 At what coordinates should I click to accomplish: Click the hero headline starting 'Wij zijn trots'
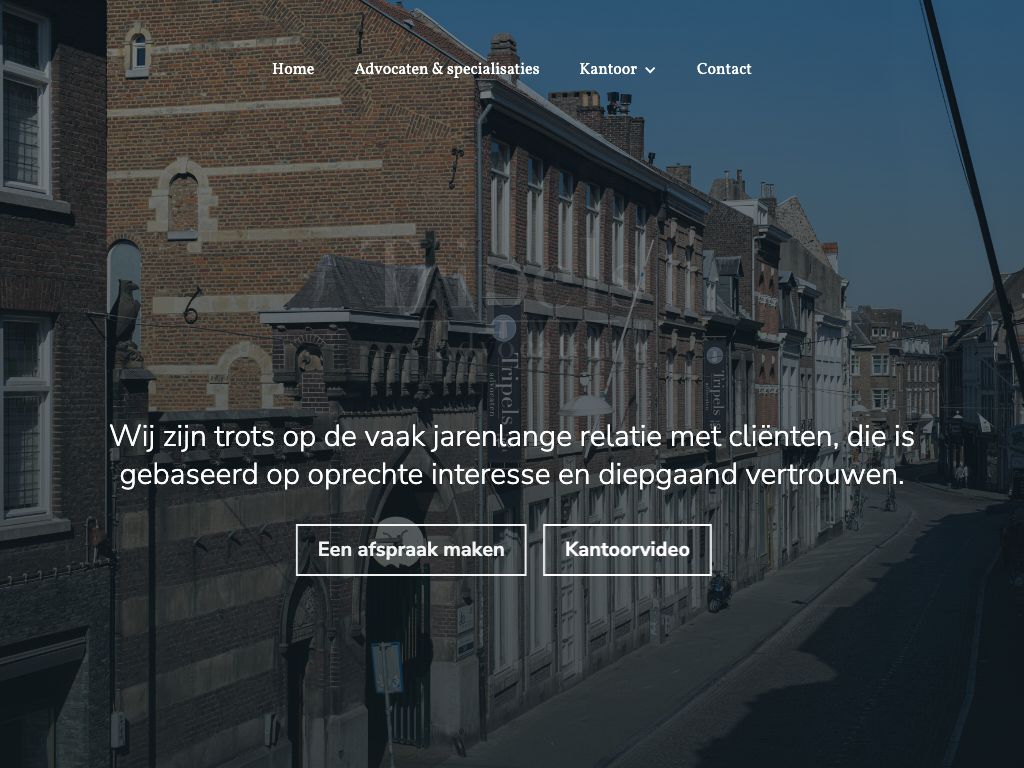[x=511, y=437]
